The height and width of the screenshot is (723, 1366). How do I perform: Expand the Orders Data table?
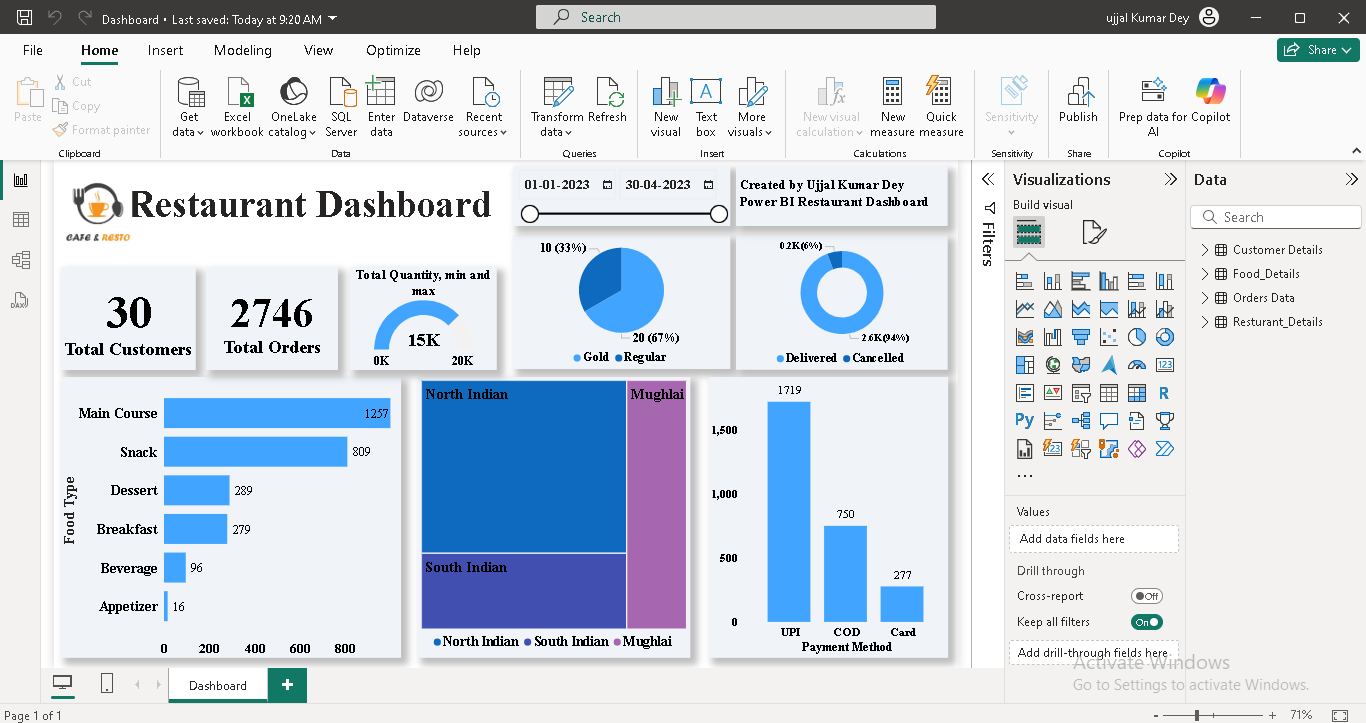1205,298
